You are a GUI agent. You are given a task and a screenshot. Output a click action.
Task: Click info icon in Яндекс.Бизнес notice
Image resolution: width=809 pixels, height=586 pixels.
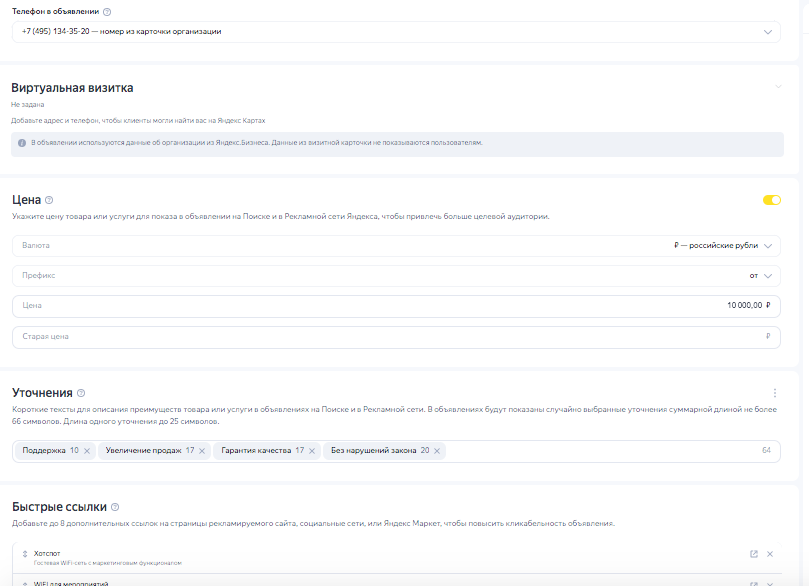[22, 143]
